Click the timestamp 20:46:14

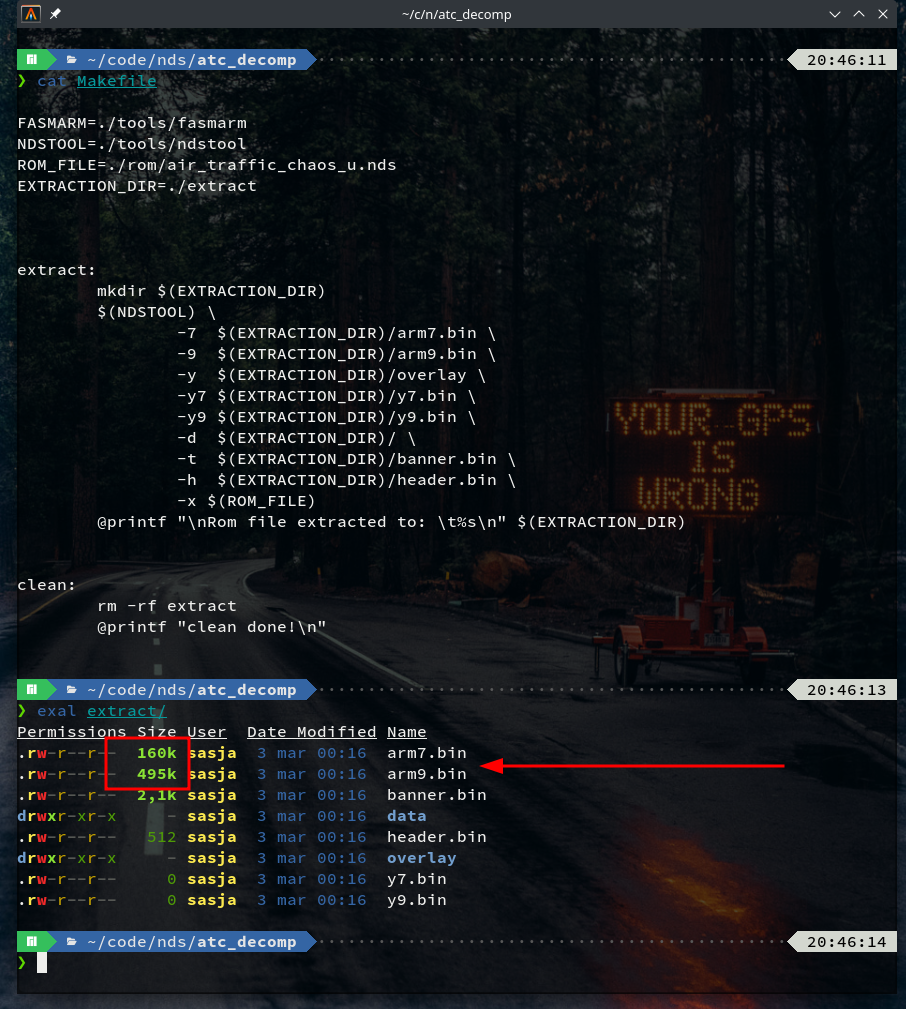pyautogui.click(x=846, y=942)
